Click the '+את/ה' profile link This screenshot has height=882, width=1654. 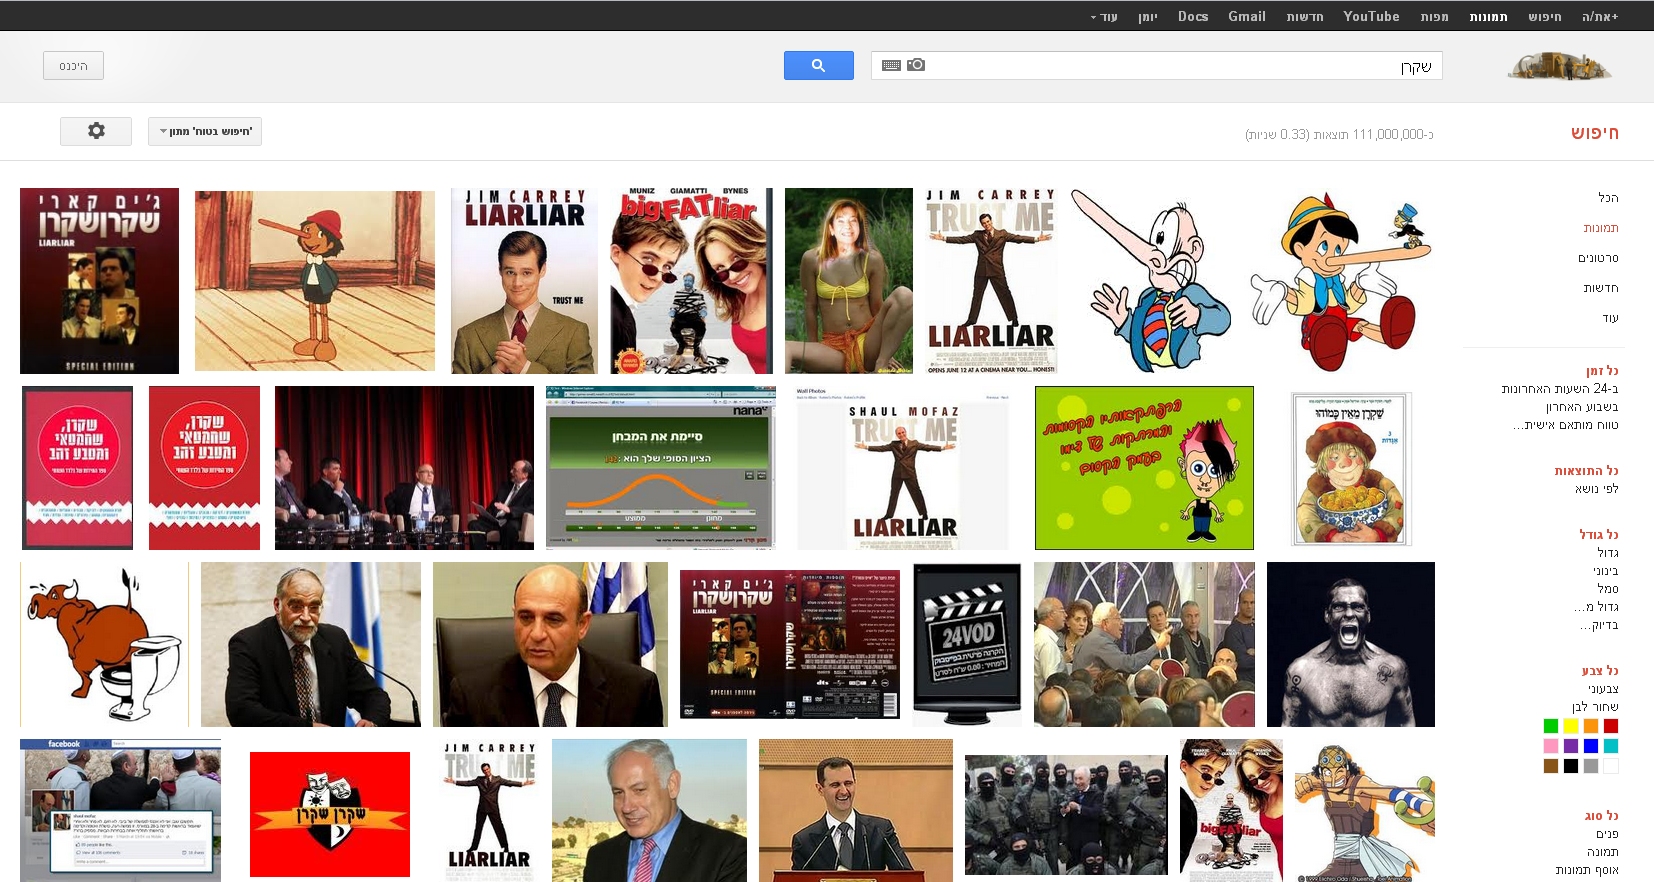[x=1600, y=16]
